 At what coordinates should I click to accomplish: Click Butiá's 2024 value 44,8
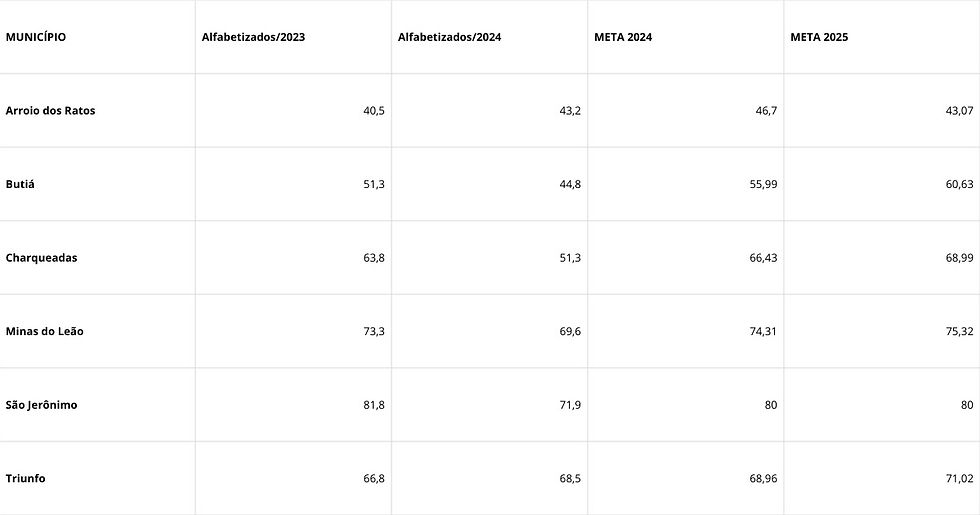[x=570, y=185]
